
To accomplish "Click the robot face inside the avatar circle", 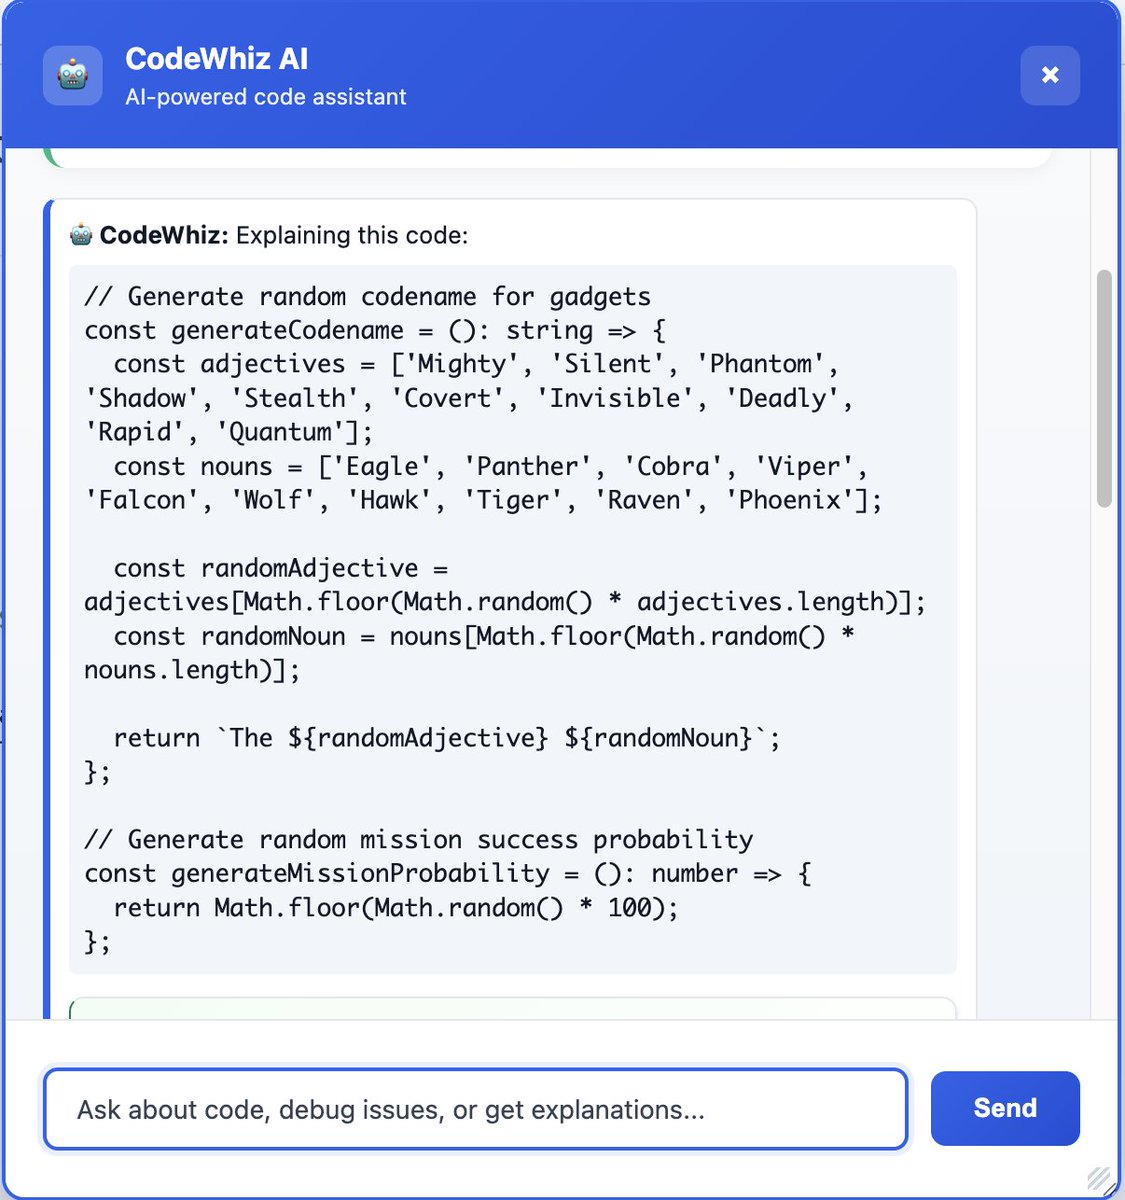I will tap(71, 75).
